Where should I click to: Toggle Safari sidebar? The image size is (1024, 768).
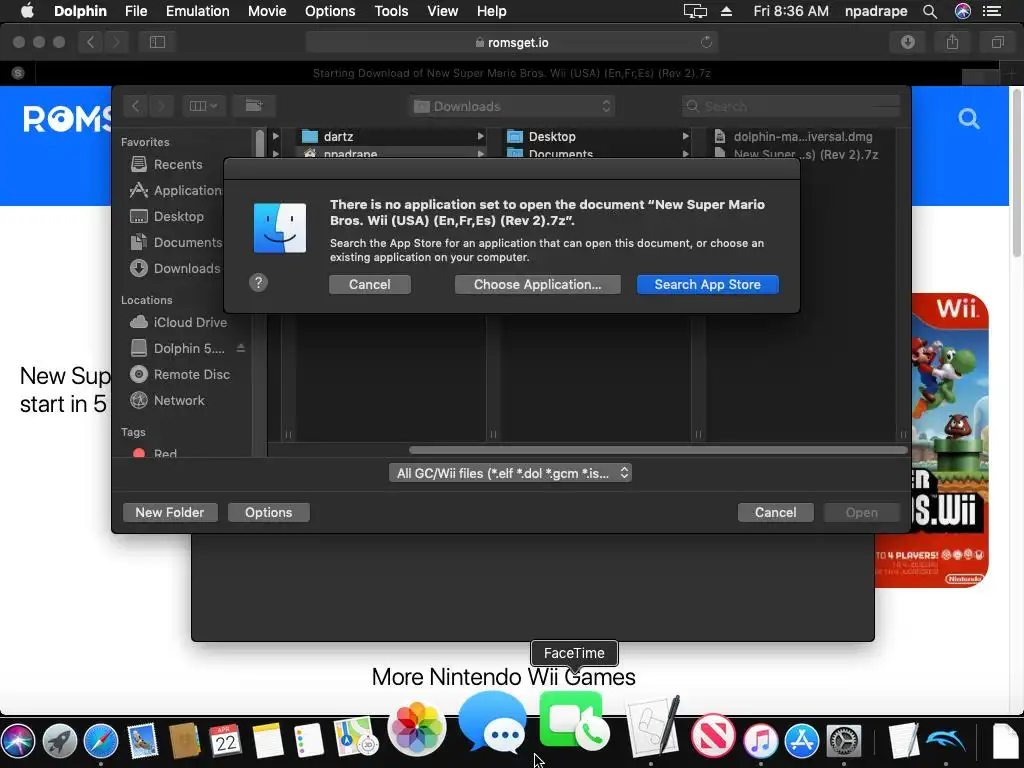point(157,42)
